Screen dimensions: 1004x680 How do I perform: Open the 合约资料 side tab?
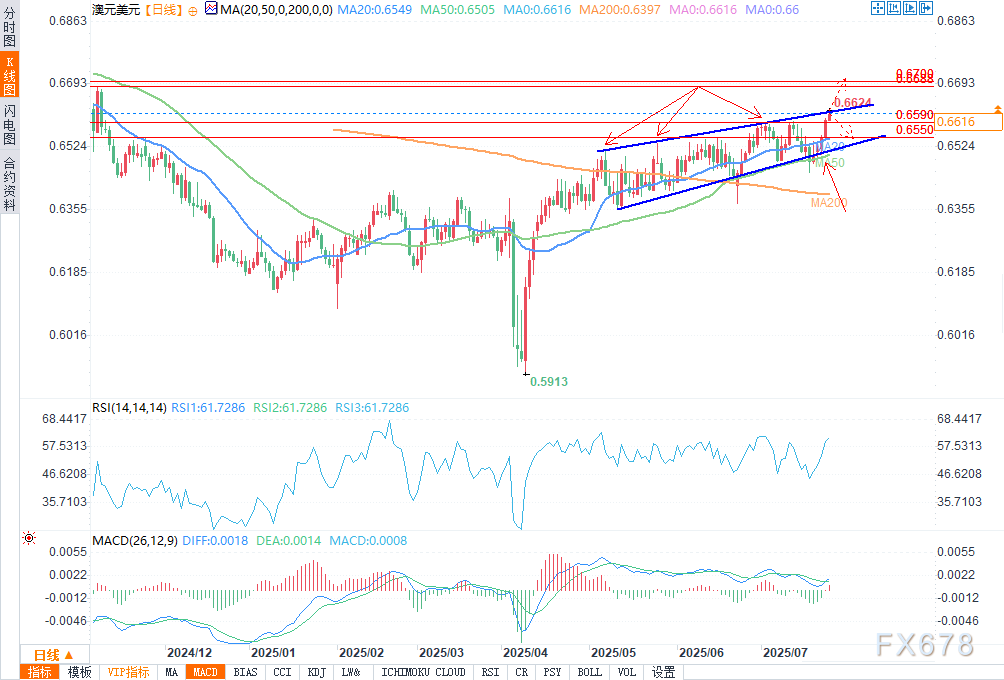pyautogui.click(x=9, y=184)
